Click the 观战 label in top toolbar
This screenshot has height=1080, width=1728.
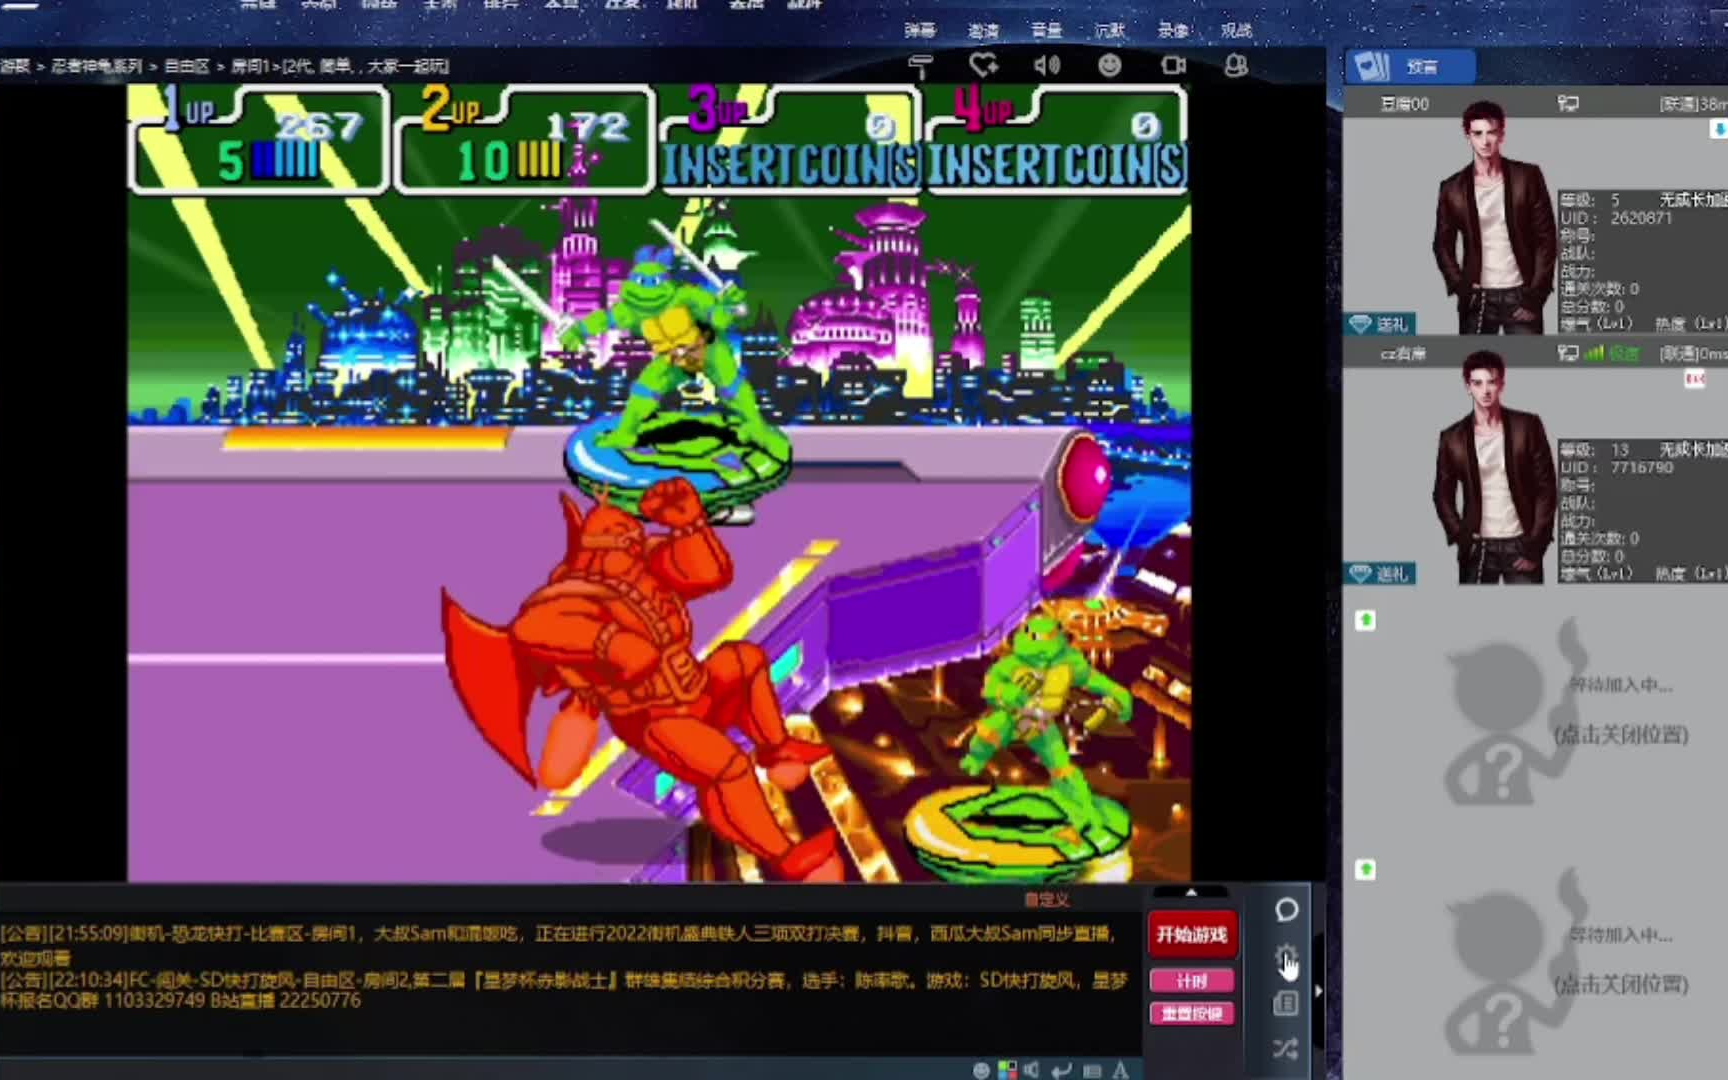click(x=1236, y=30)
